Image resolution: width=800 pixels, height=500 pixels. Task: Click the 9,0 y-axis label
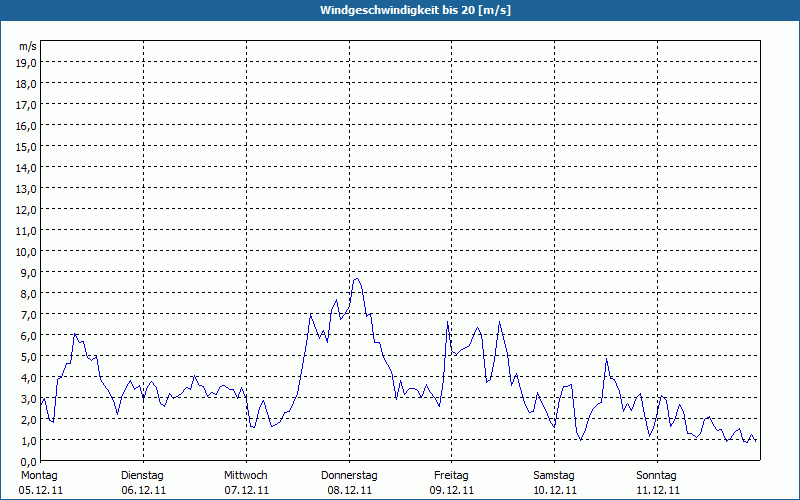(28, 272)
